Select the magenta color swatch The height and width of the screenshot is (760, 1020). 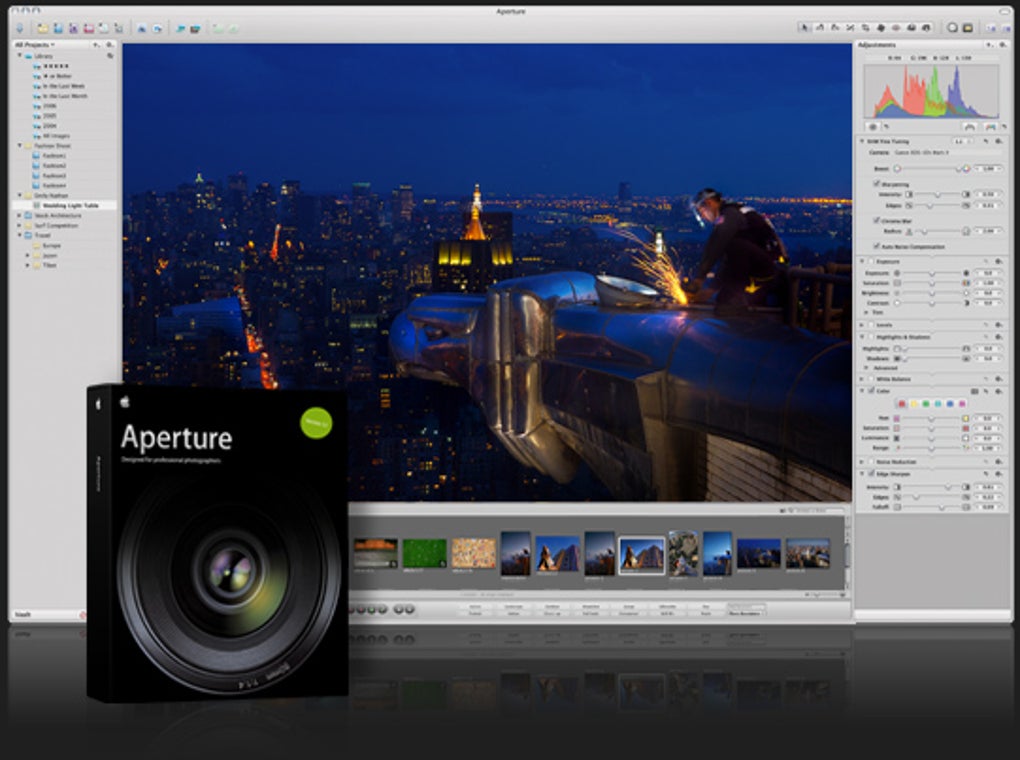tap(961, 404)
